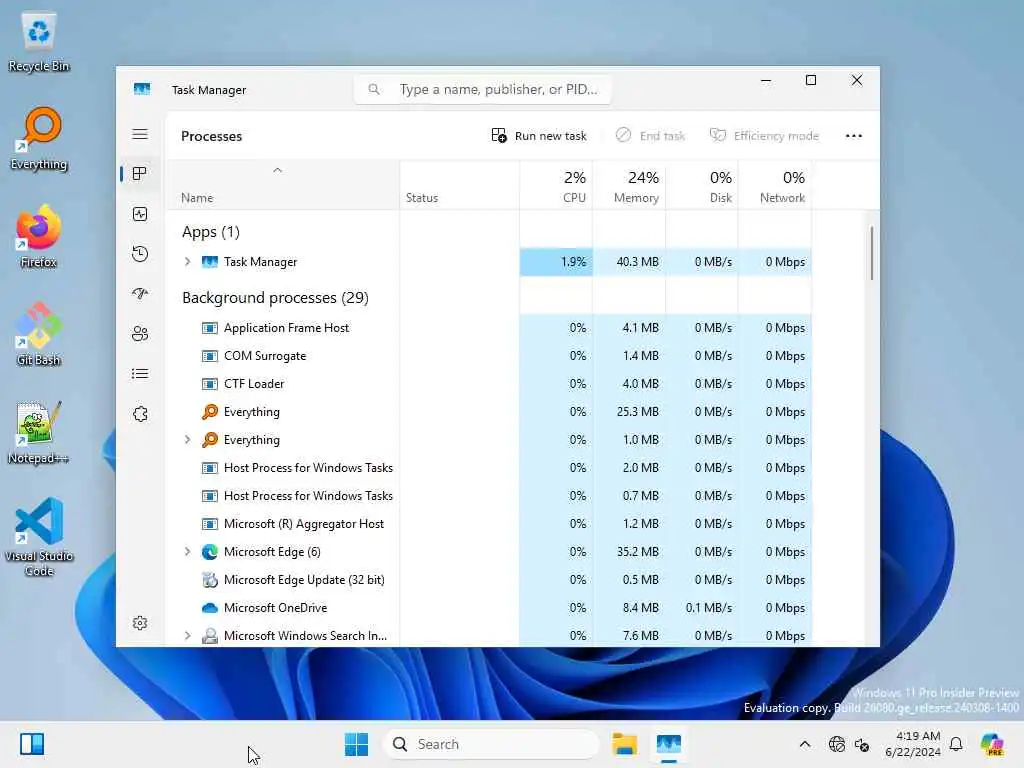The width and height of the screenshot is (1024, 768).
Task: Open the Recycle Bin desktop icon
Action: click(x=39, y=43)
